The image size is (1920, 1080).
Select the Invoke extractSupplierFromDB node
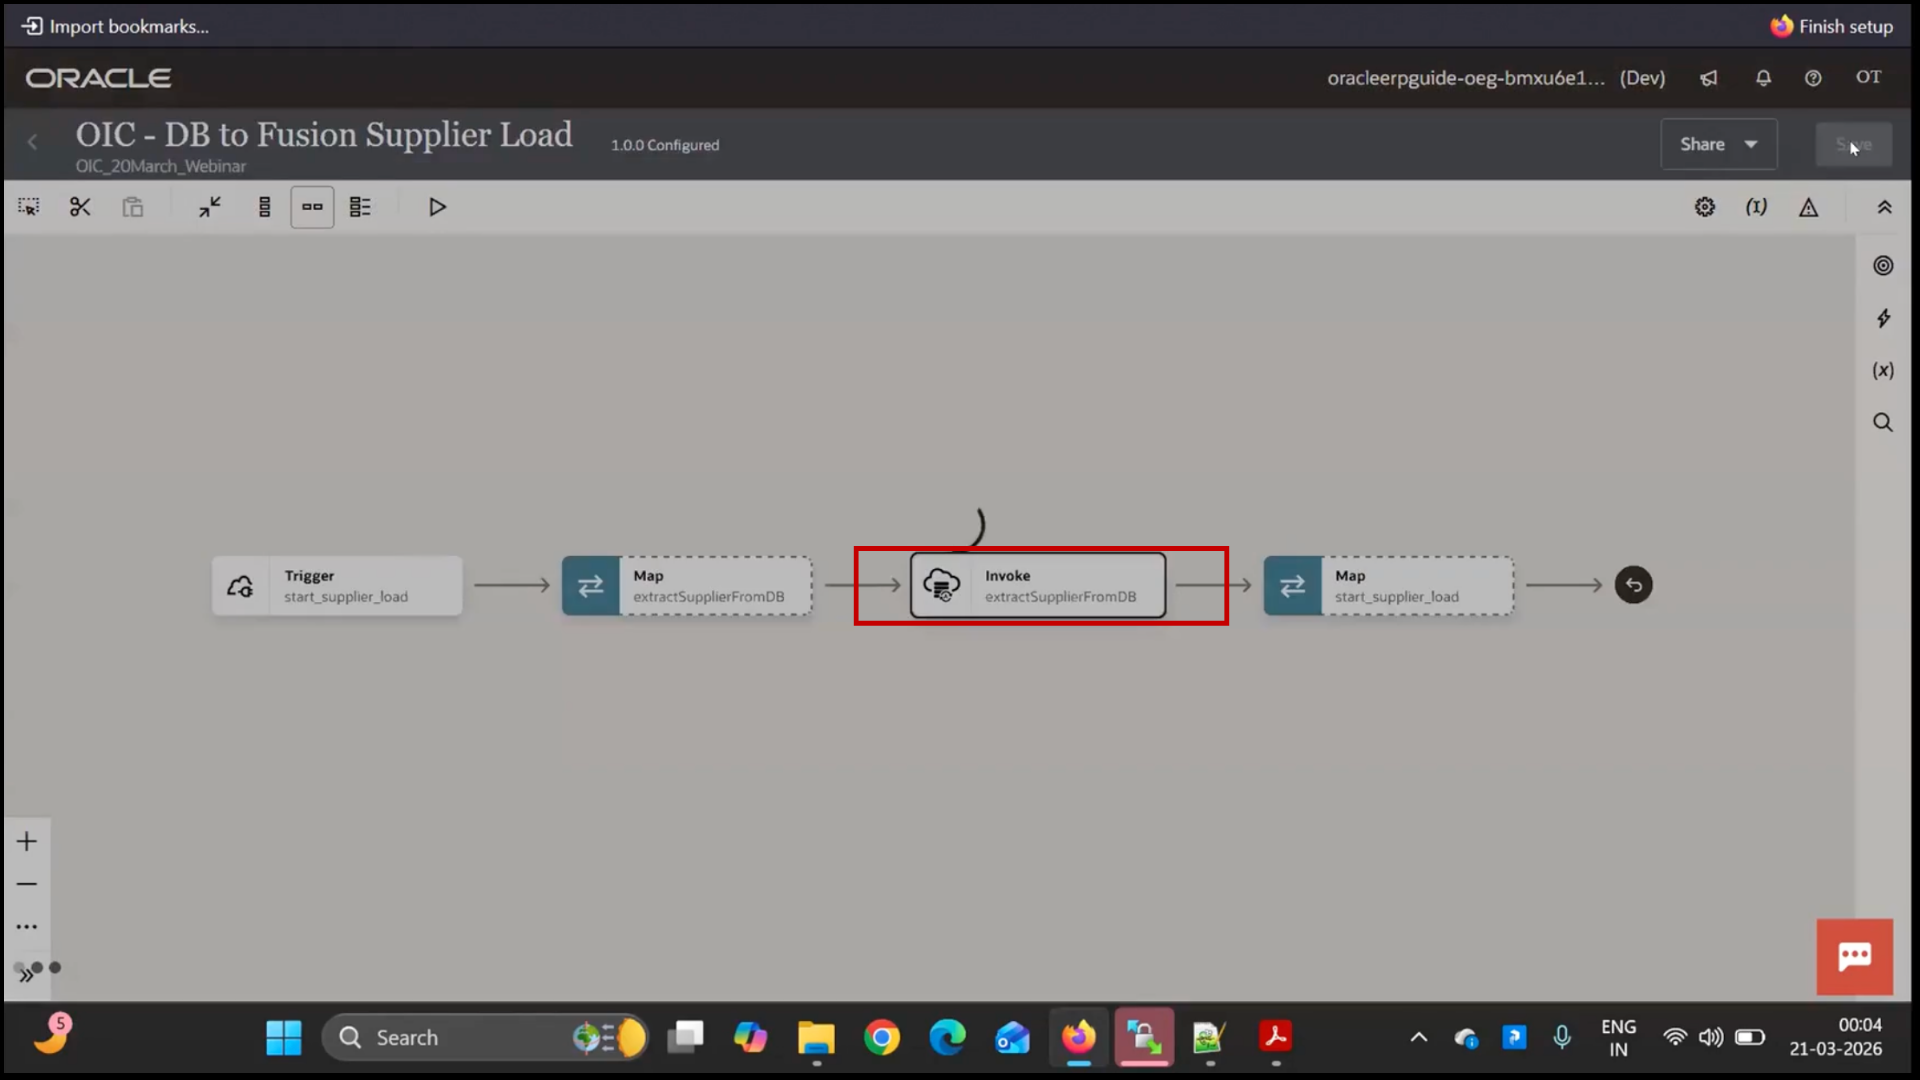[x=1038, y=586]
